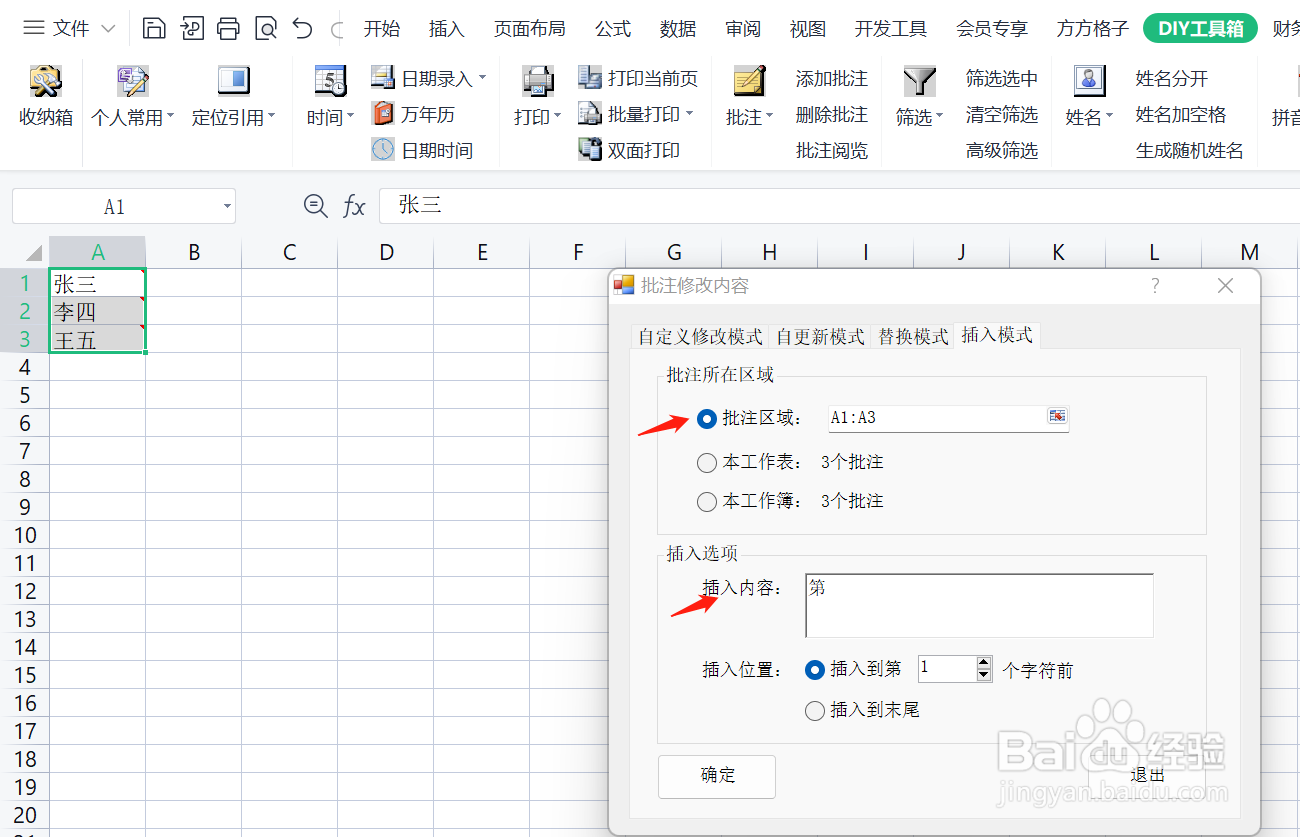Screen dimensions: 1300x837
Task: Increase the character position spinner value
Action: pyautogui.click(x=984, y=663)
